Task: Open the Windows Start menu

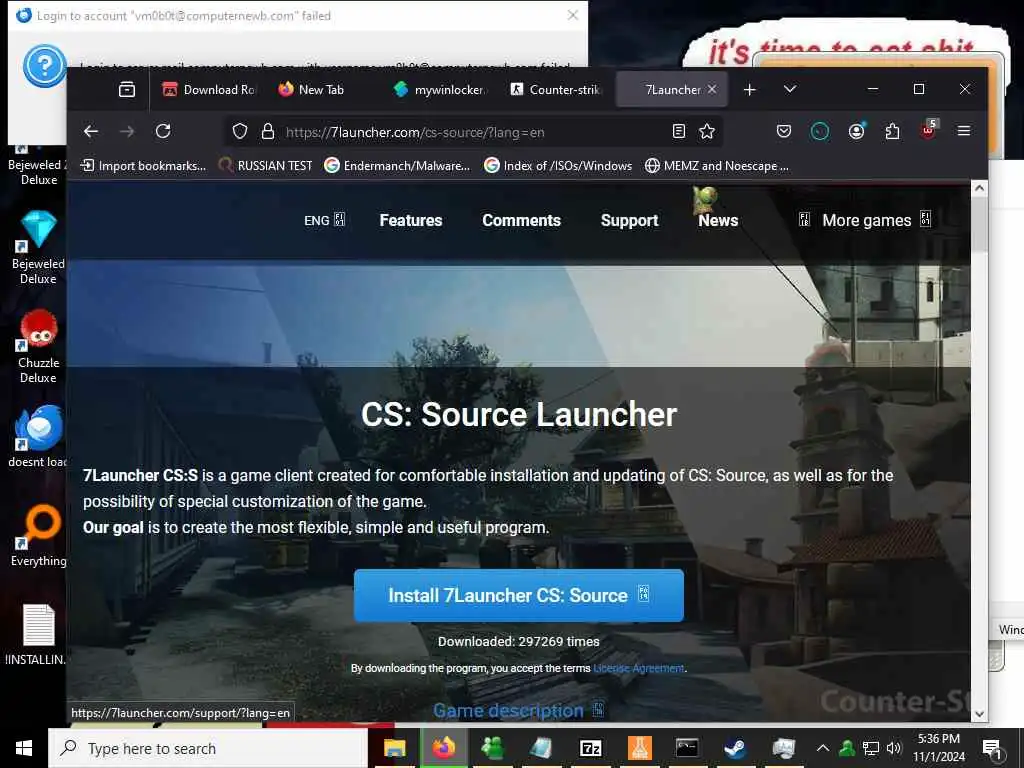Action: click(x=24, y=748)
